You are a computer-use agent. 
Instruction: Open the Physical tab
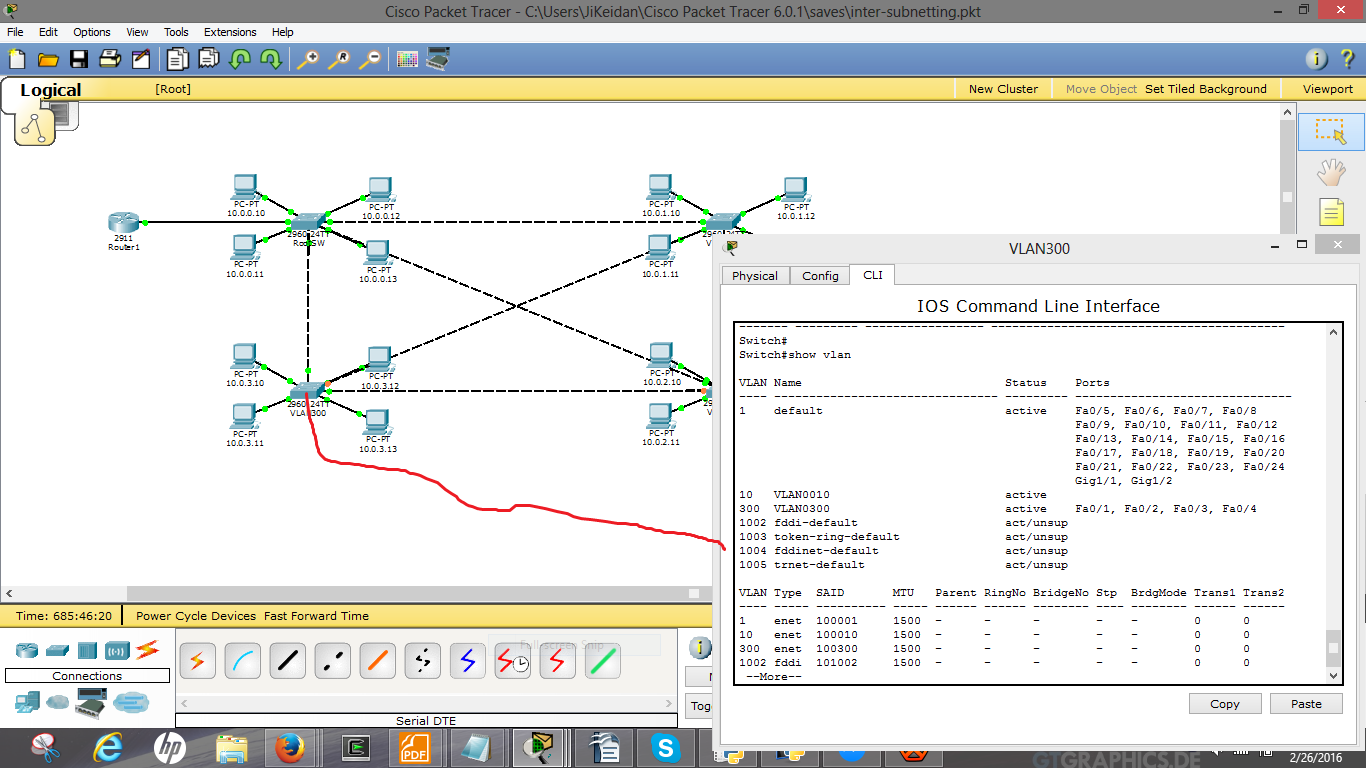point(755,276)
